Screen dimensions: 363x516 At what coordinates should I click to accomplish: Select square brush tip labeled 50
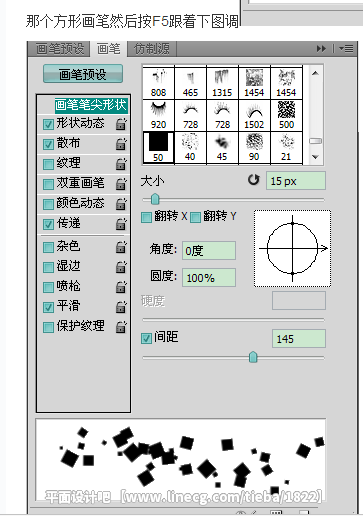coord(158,147)
